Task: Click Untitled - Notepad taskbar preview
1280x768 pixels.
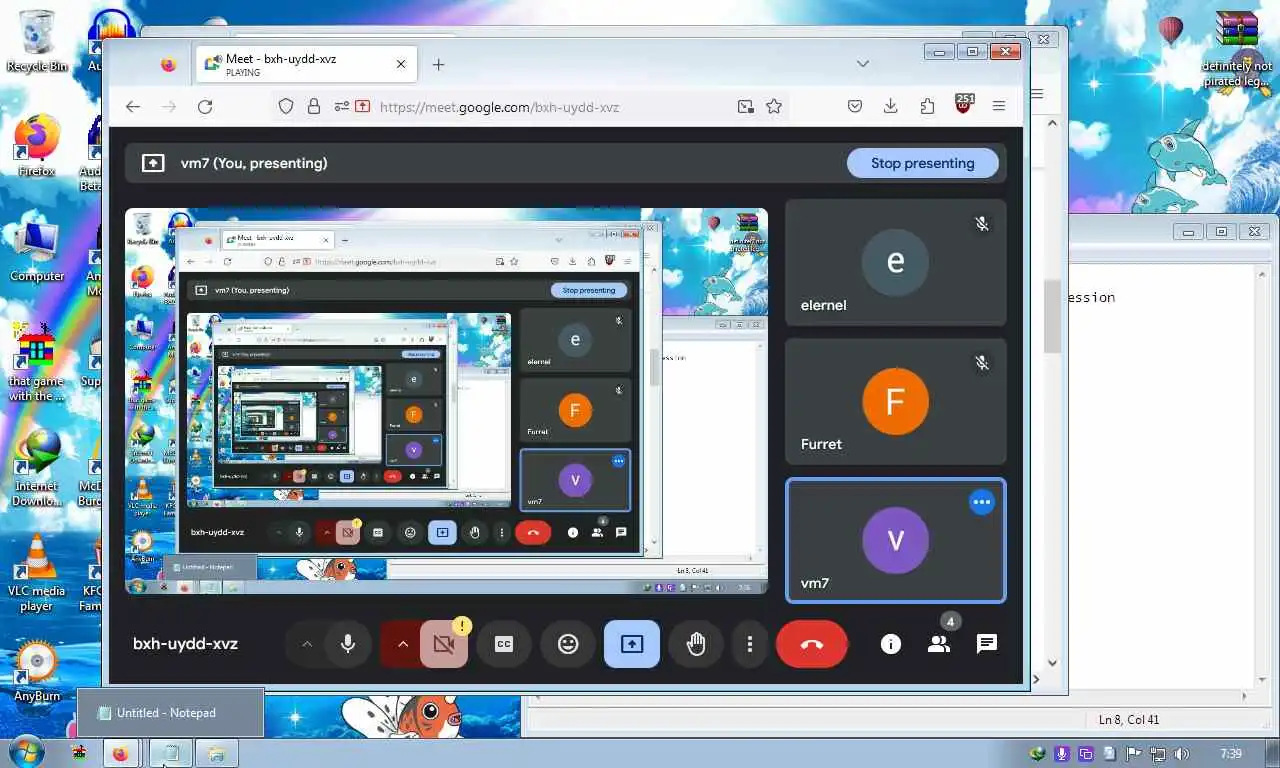Action: [x=171, y=712]
